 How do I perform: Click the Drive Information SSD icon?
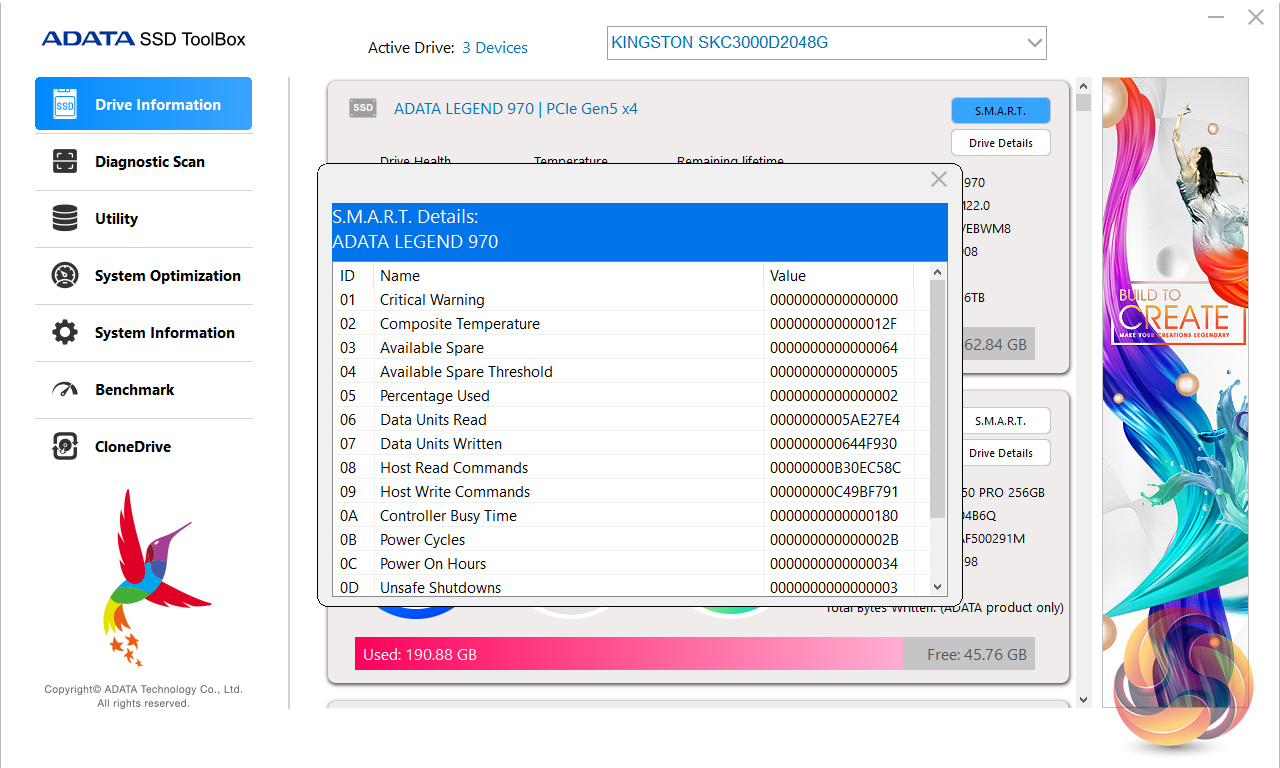click(64, 104)
